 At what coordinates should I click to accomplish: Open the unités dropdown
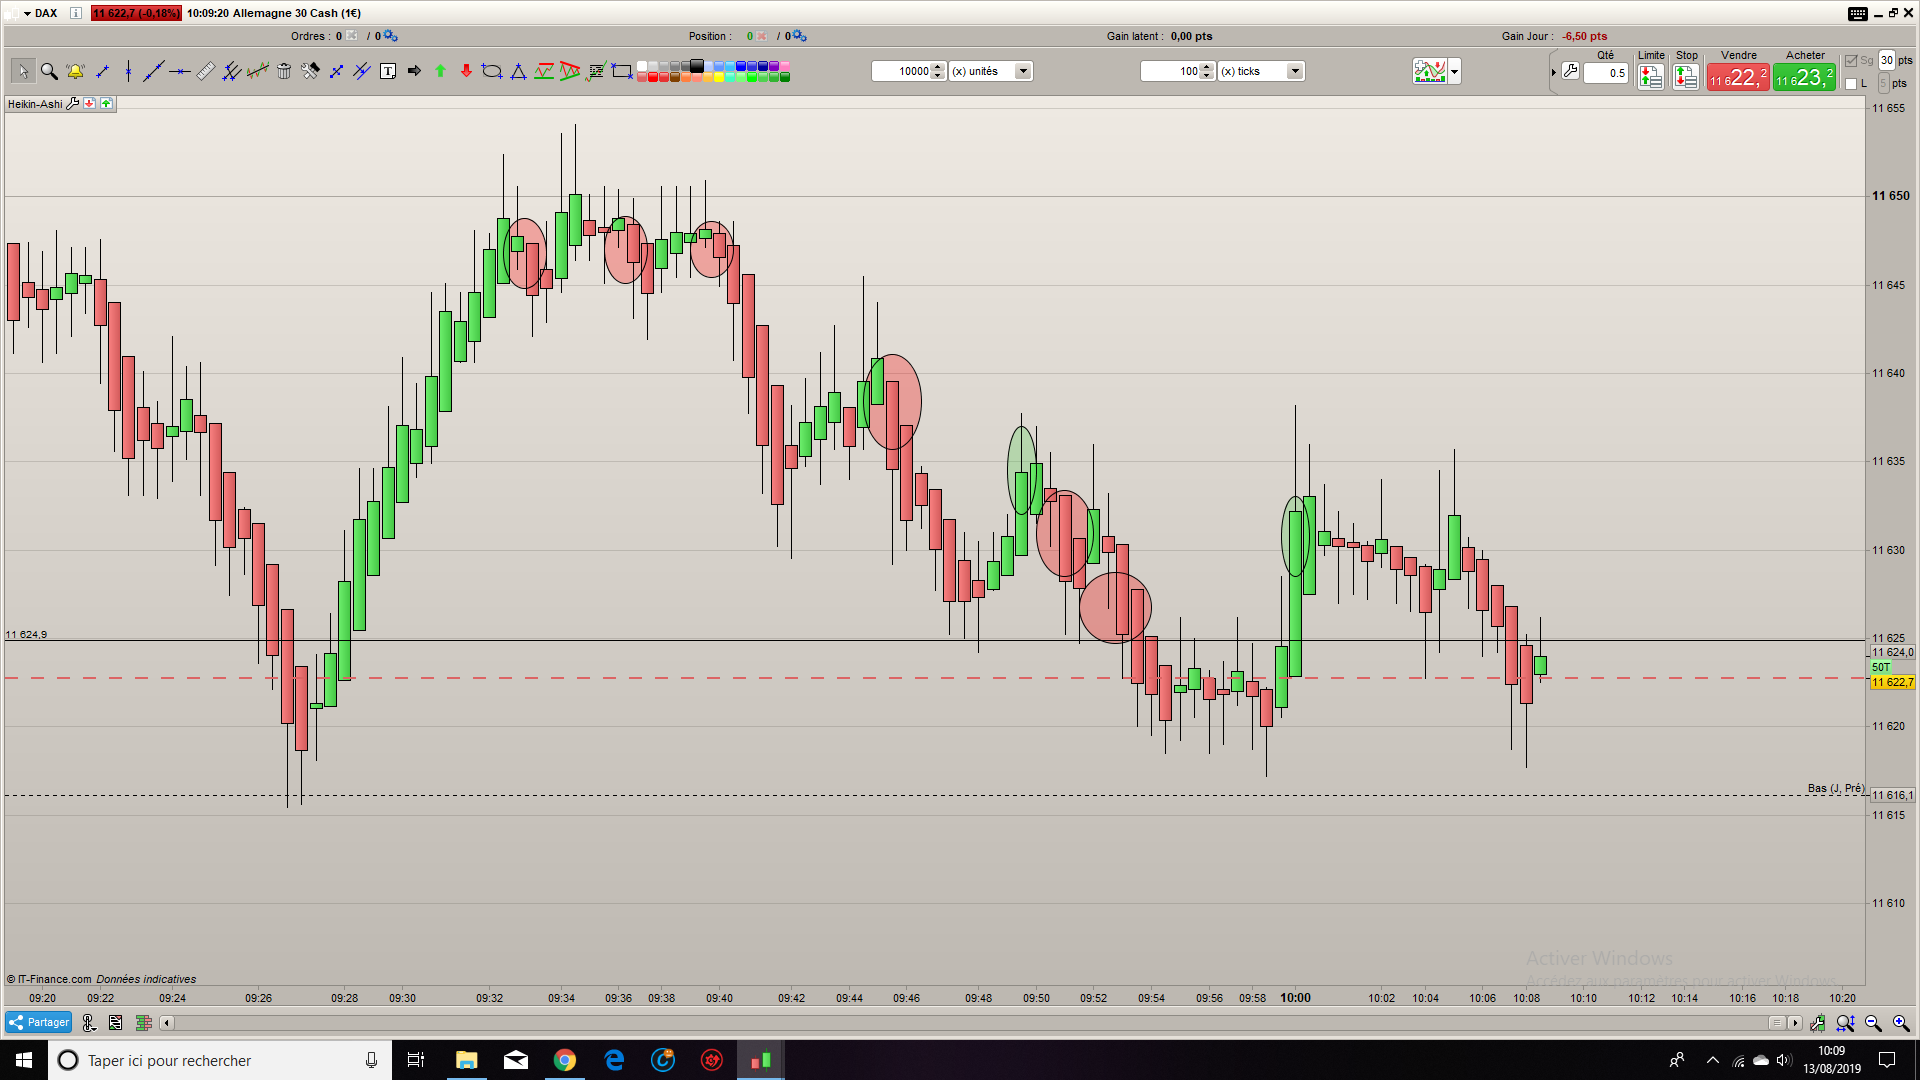pos(1023,71)
